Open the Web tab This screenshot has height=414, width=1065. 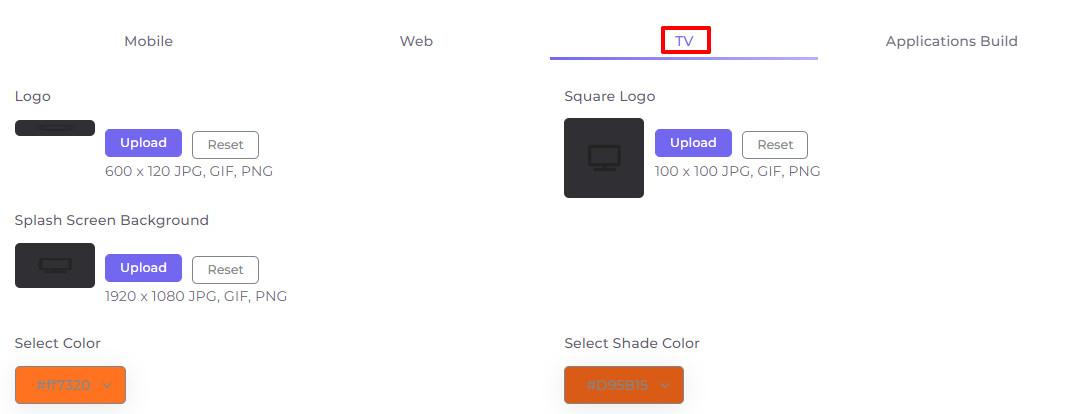(x=416, y=41)
